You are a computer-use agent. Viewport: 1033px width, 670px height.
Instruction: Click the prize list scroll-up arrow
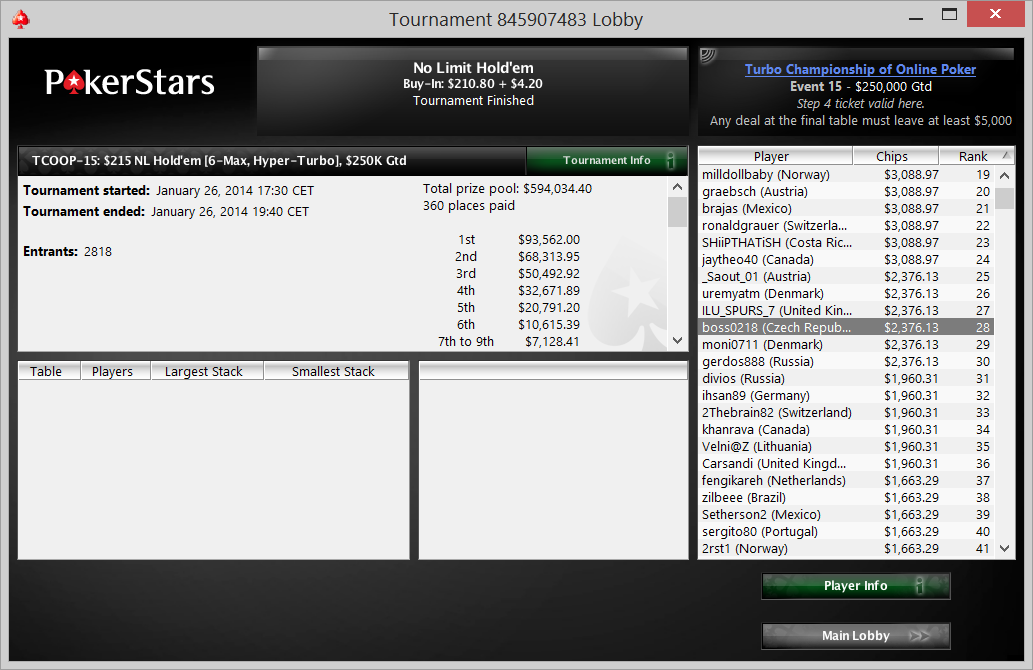(678, 187)
